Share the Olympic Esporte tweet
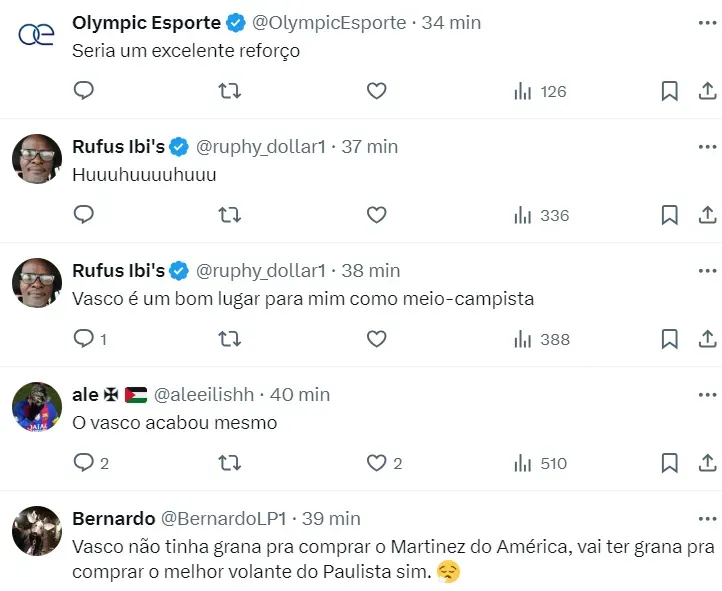 (x=706, y=91)
